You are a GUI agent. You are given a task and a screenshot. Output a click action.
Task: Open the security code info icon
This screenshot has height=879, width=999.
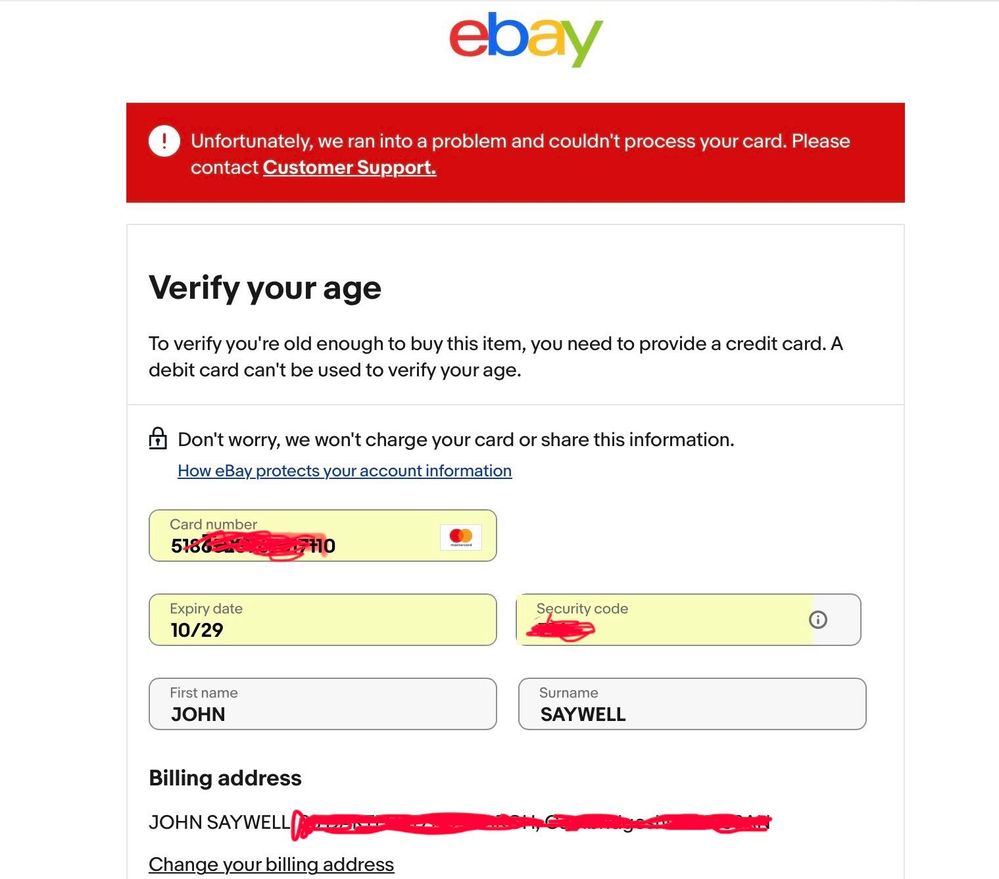[818, 620]
